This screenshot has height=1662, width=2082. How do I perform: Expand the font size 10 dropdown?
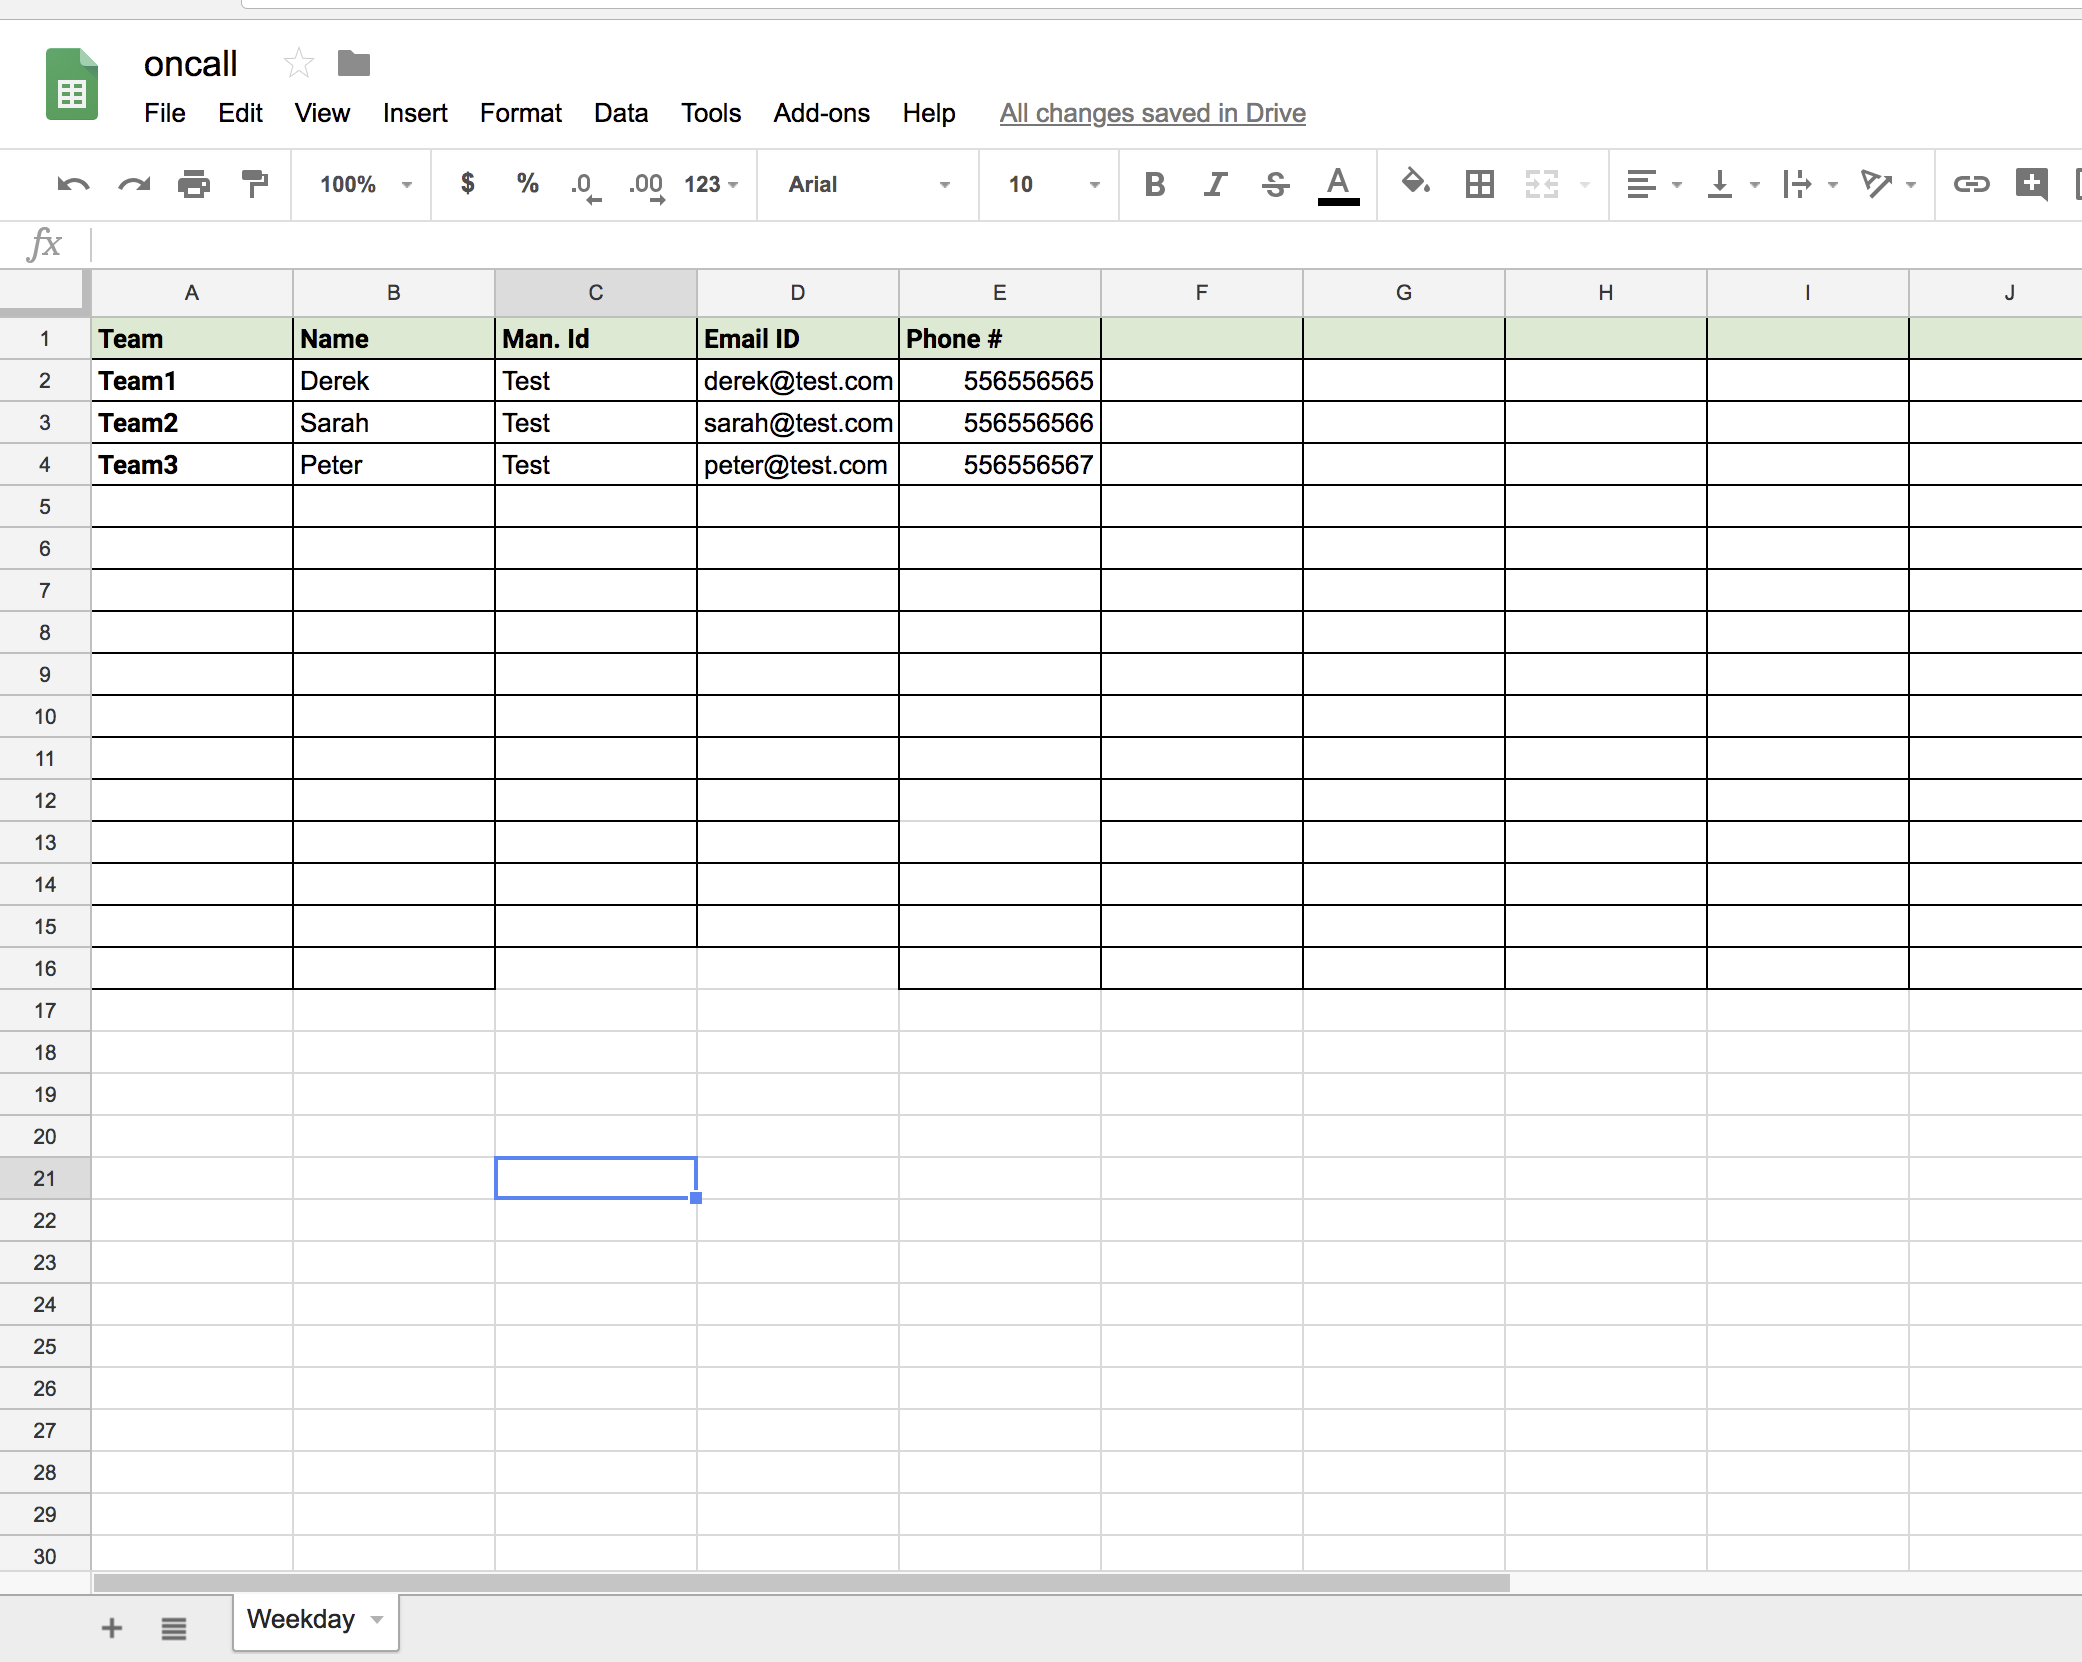[x=1052, y=185]
